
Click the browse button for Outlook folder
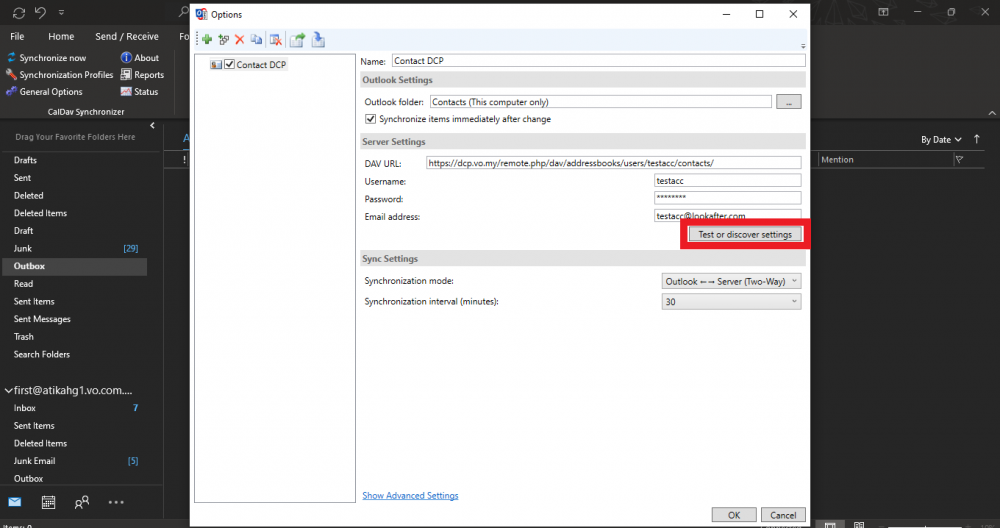[x=789, y=102]
